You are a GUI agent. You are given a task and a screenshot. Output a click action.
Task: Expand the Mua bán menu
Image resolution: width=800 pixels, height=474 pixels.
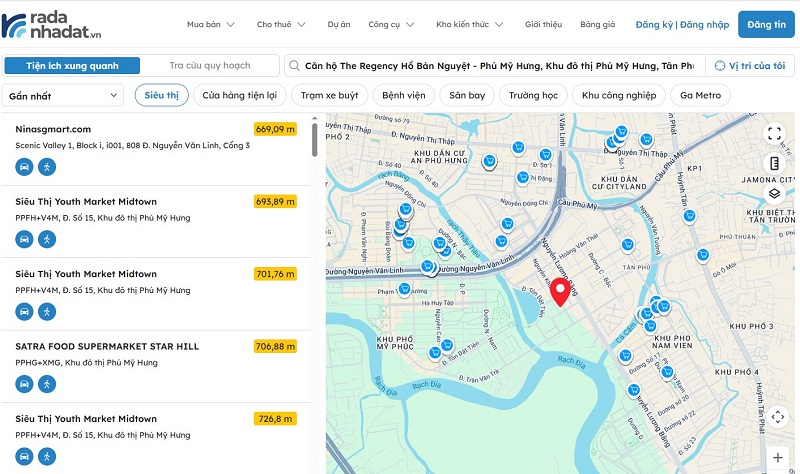click(211, 24)
